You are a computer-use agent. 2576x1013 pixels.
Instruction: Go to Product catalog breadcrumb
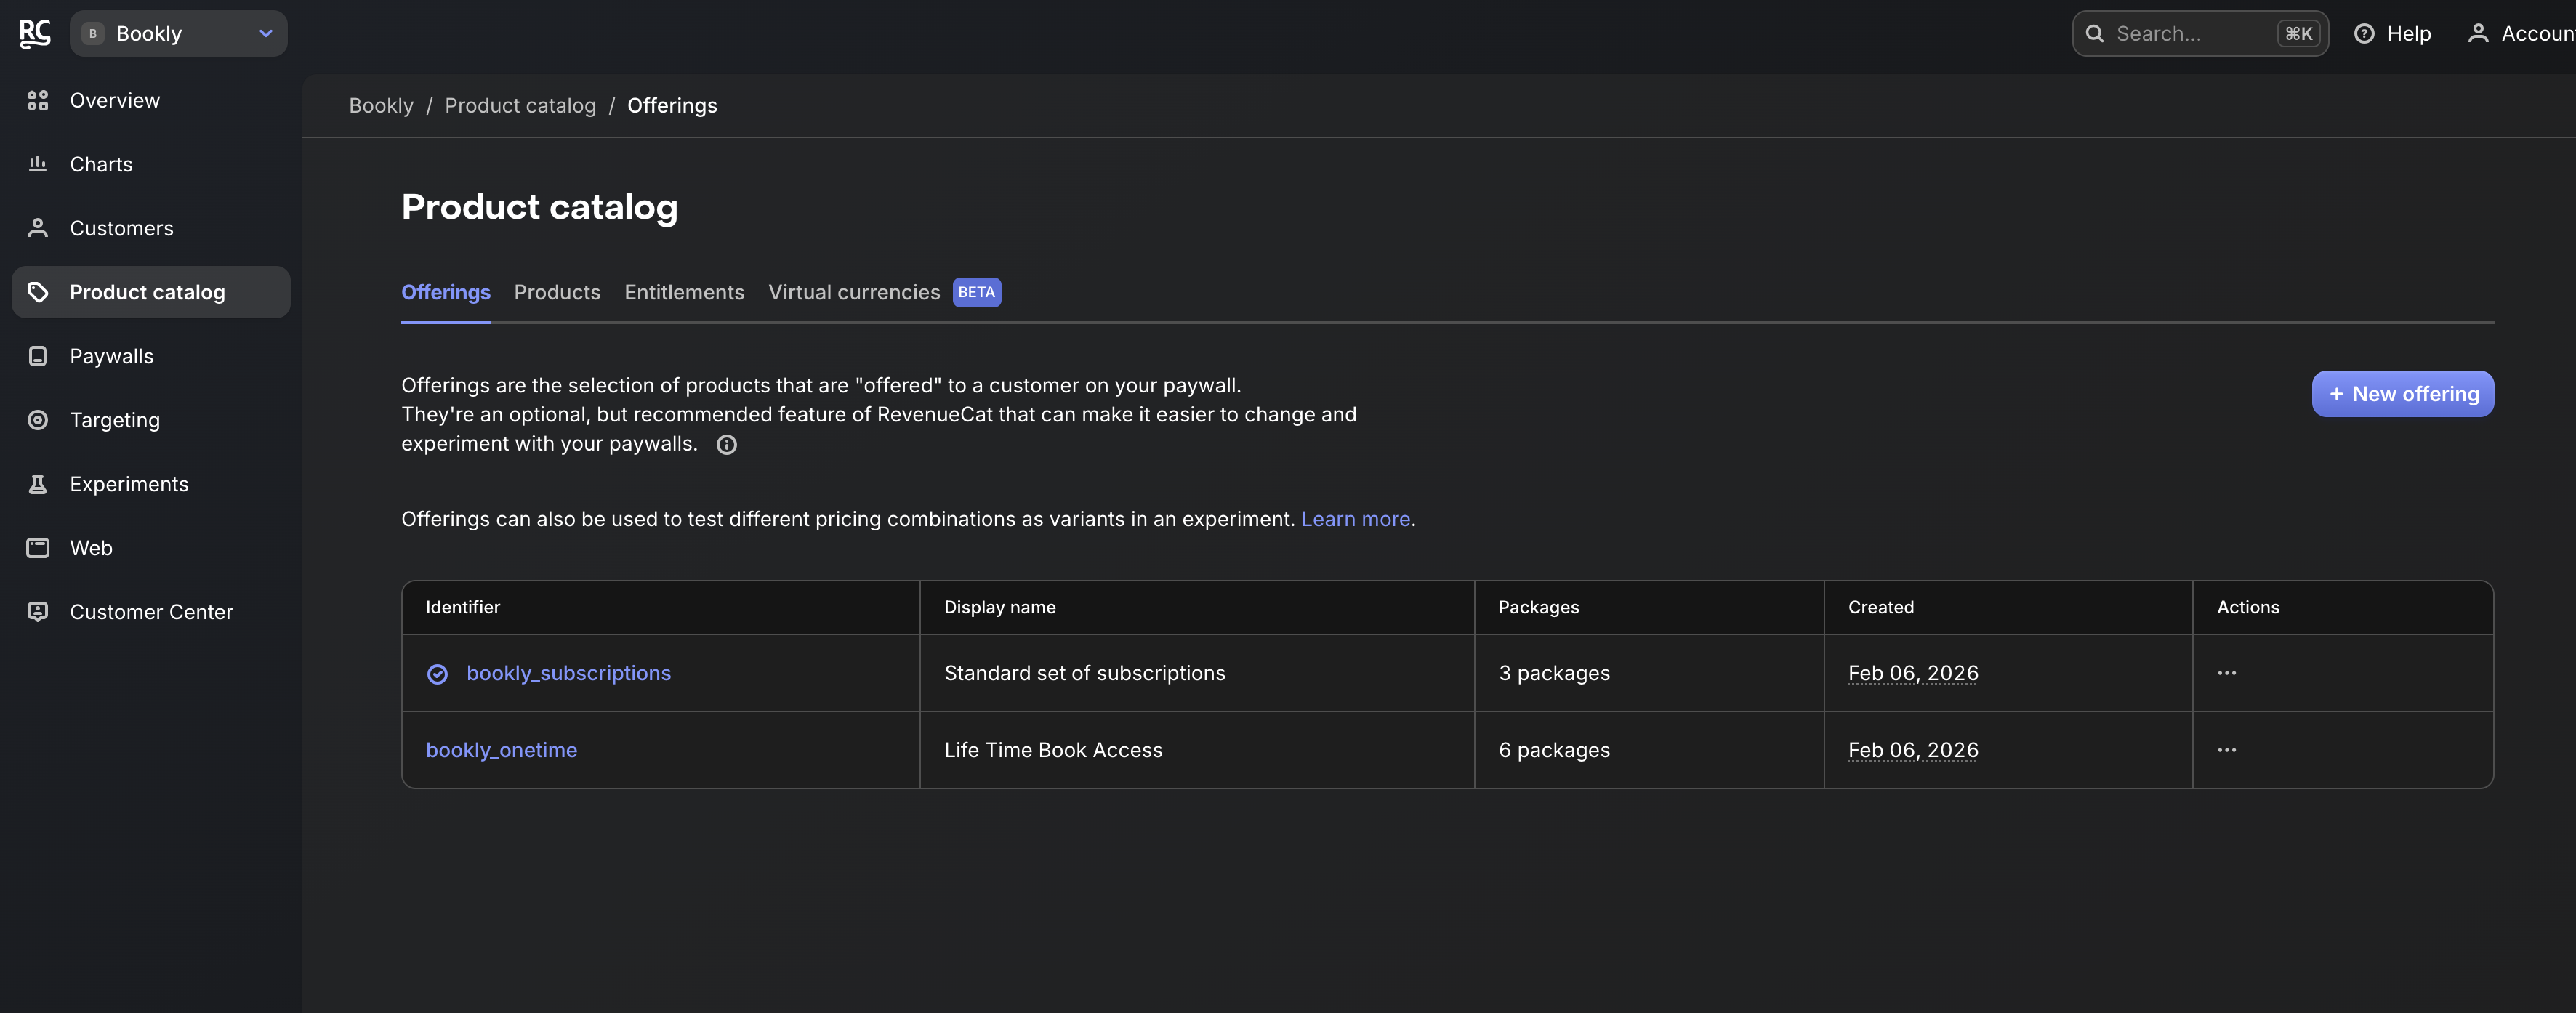pos(520,105)
